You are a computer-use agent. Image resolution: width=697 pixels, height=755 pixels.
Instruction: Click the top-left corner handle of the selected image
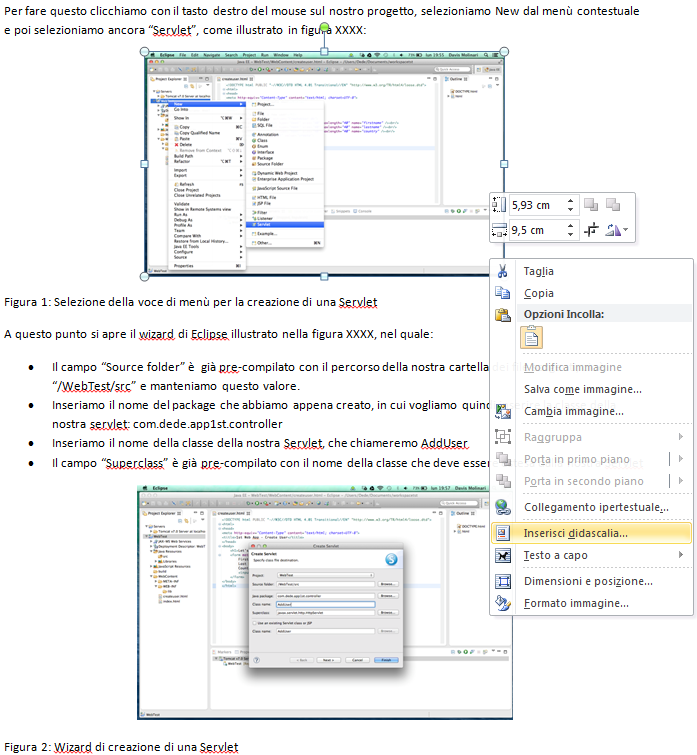tap(144, 52)
